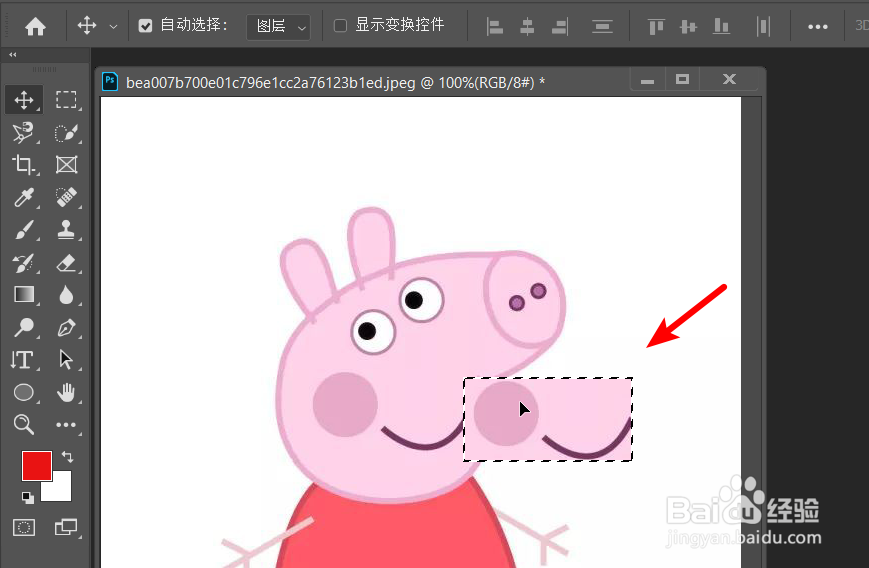Select the bea007b700e01c796e1cc2a76123b1ed.jpeg document tab
The width and height of the screenshot is (869, 568).
335,83
